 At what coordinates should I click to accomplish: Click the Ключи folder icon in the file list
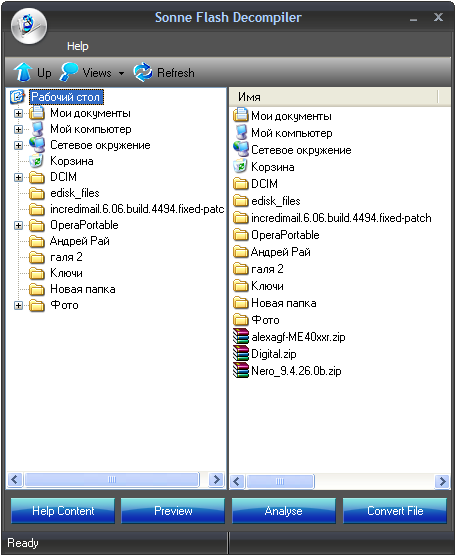(x=241, y=286)
